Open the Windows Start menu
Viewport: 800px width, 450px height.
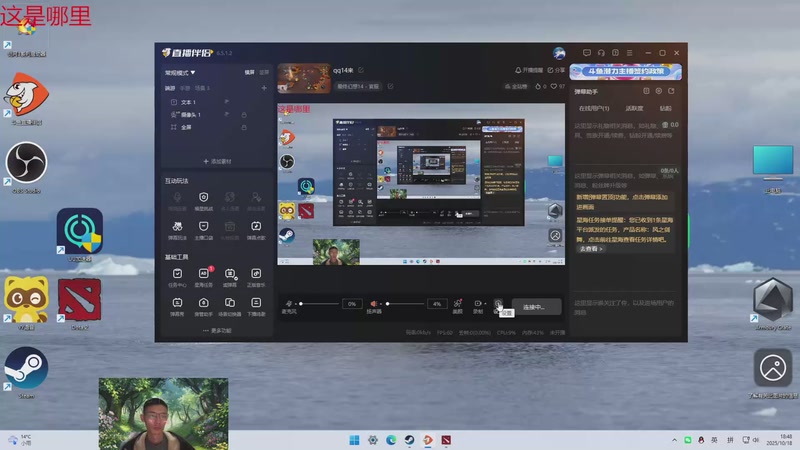tap(354, 440)
